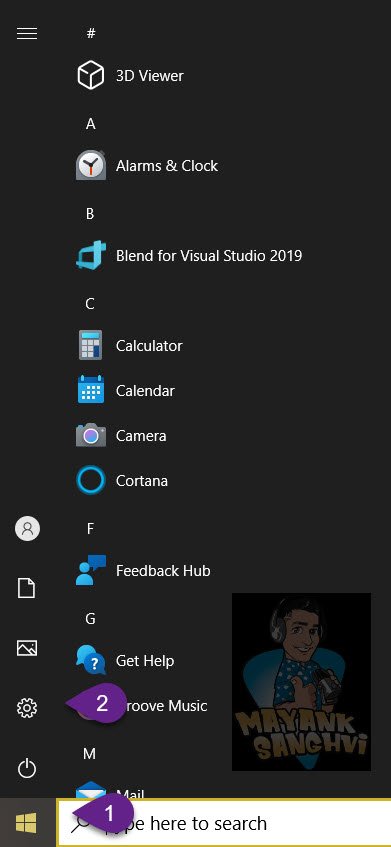Click "Blend for Visual Studio 2019" text
Viewport: 391px width, 847px height.
point(209,256)
